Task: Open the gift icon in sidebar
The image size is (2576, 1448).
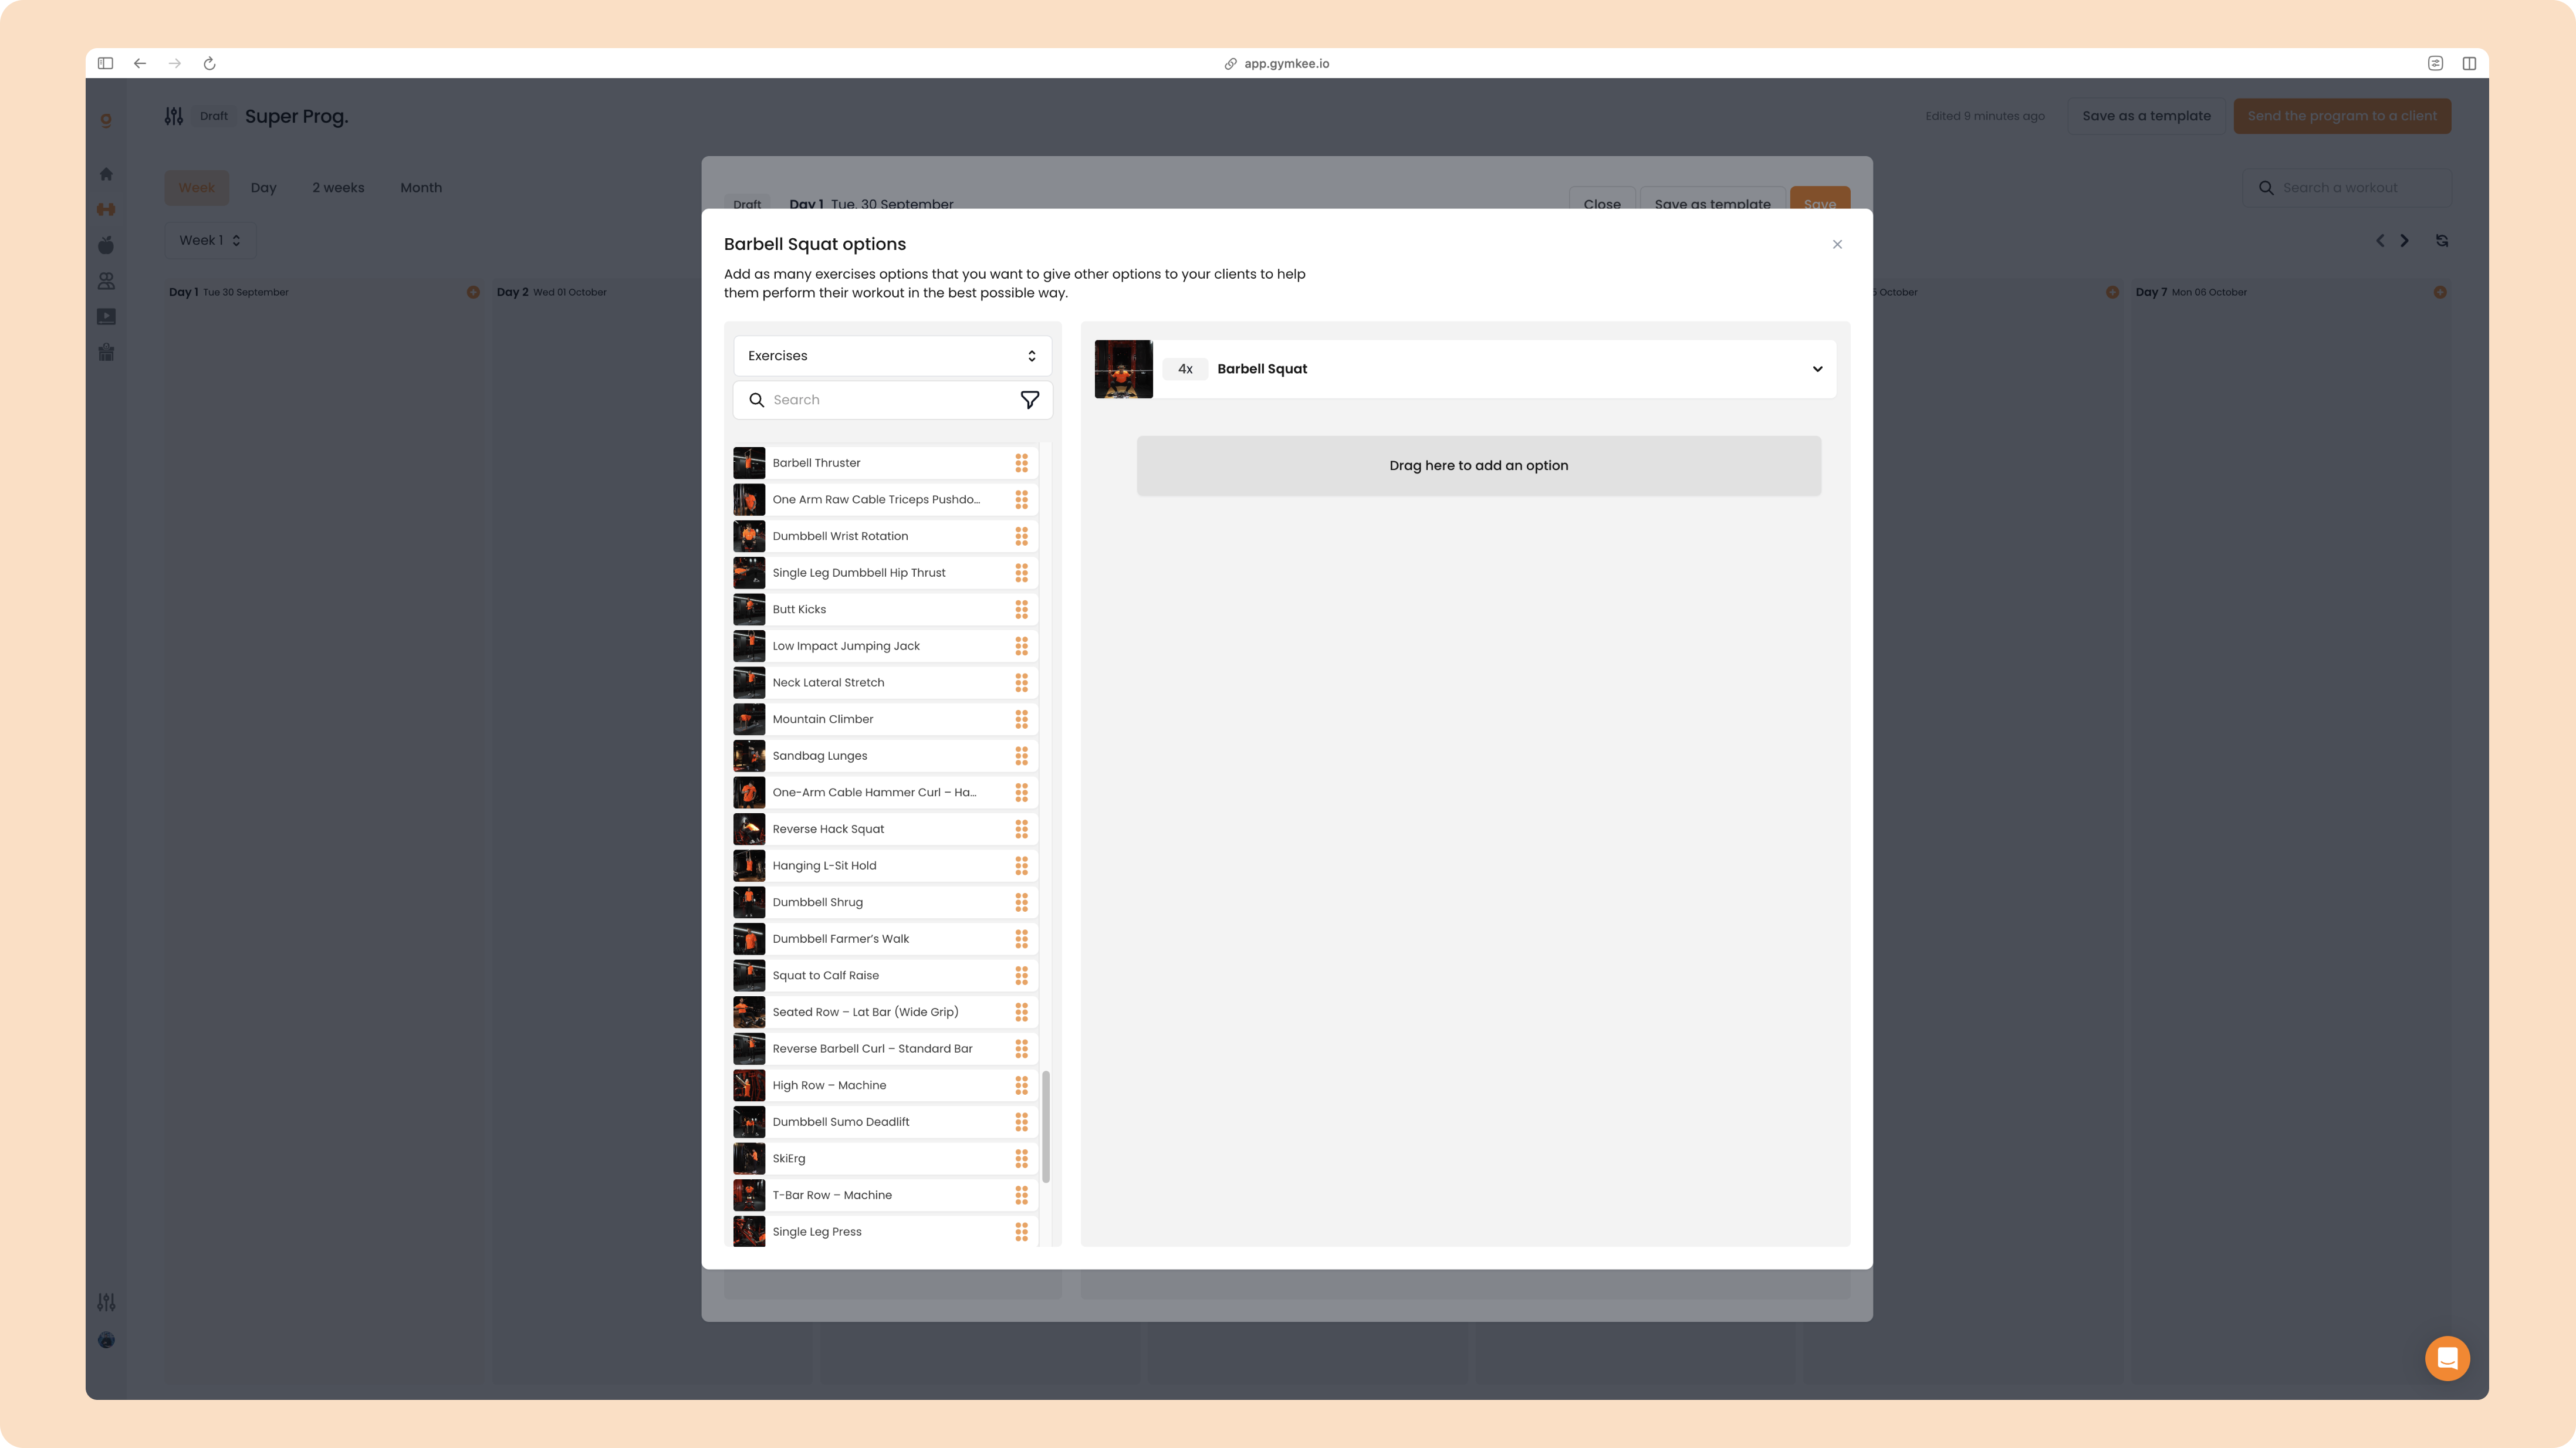Action: pos(106,352)
